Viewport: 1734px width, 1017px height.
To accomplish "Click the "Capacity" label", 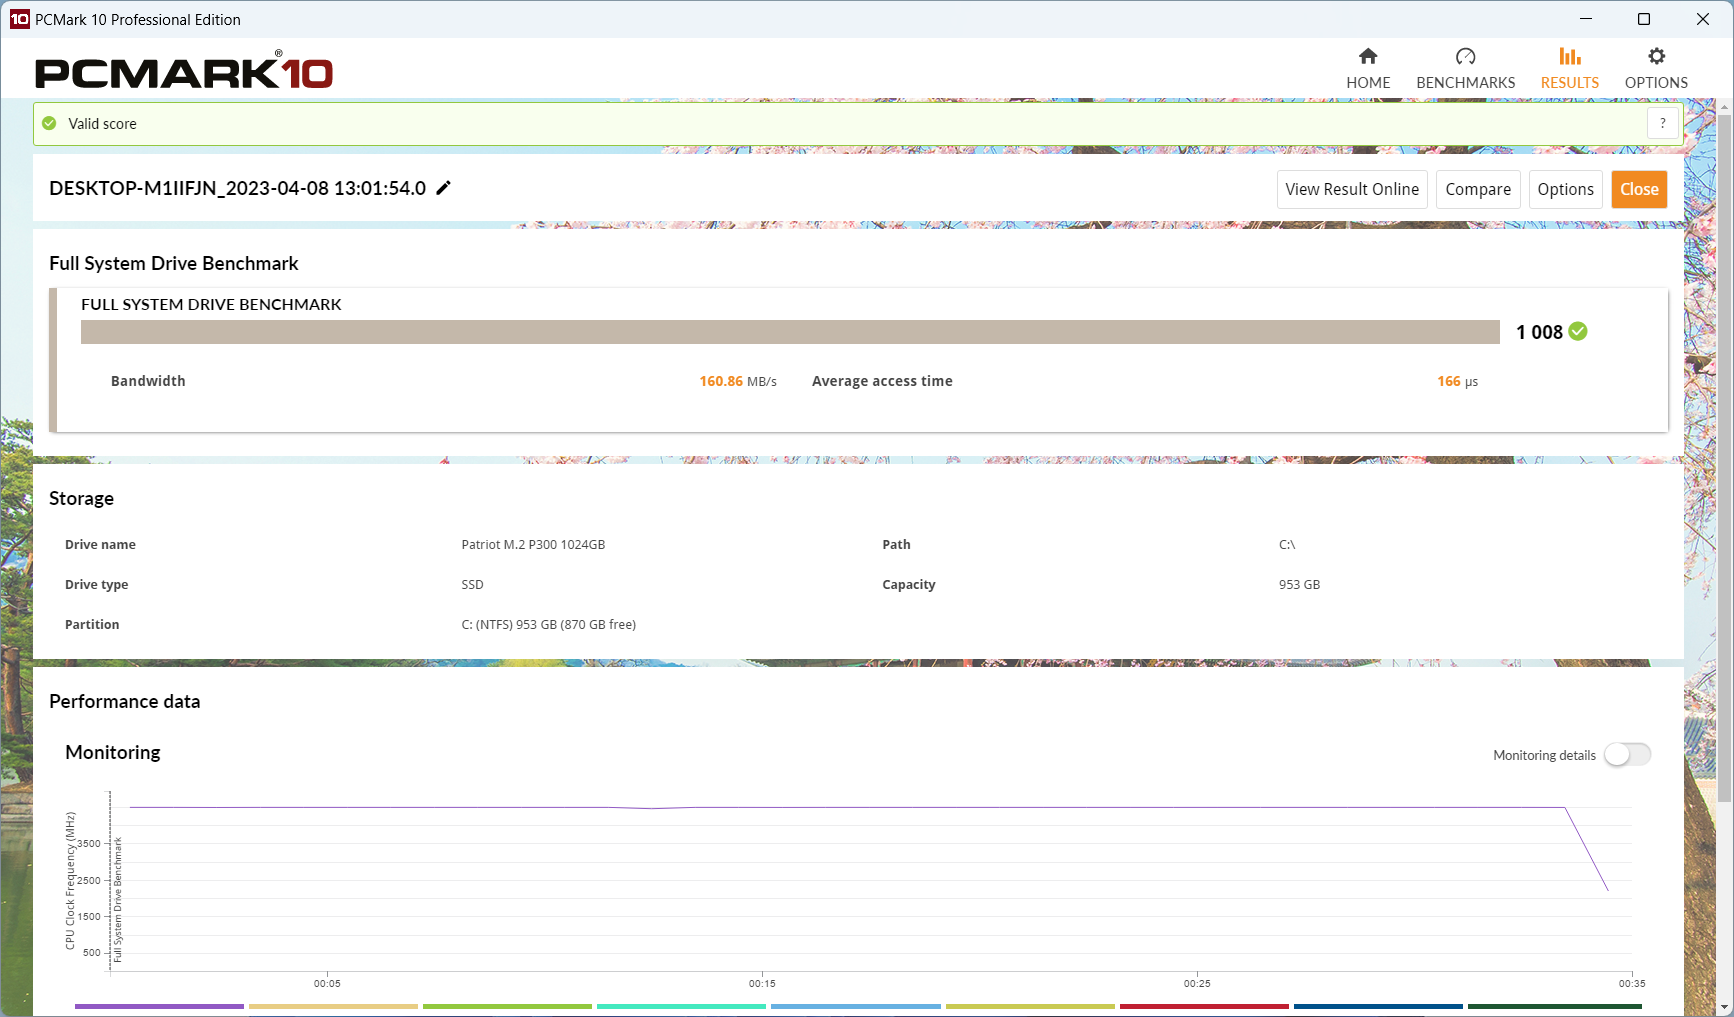I will click(x=909, y=585).
